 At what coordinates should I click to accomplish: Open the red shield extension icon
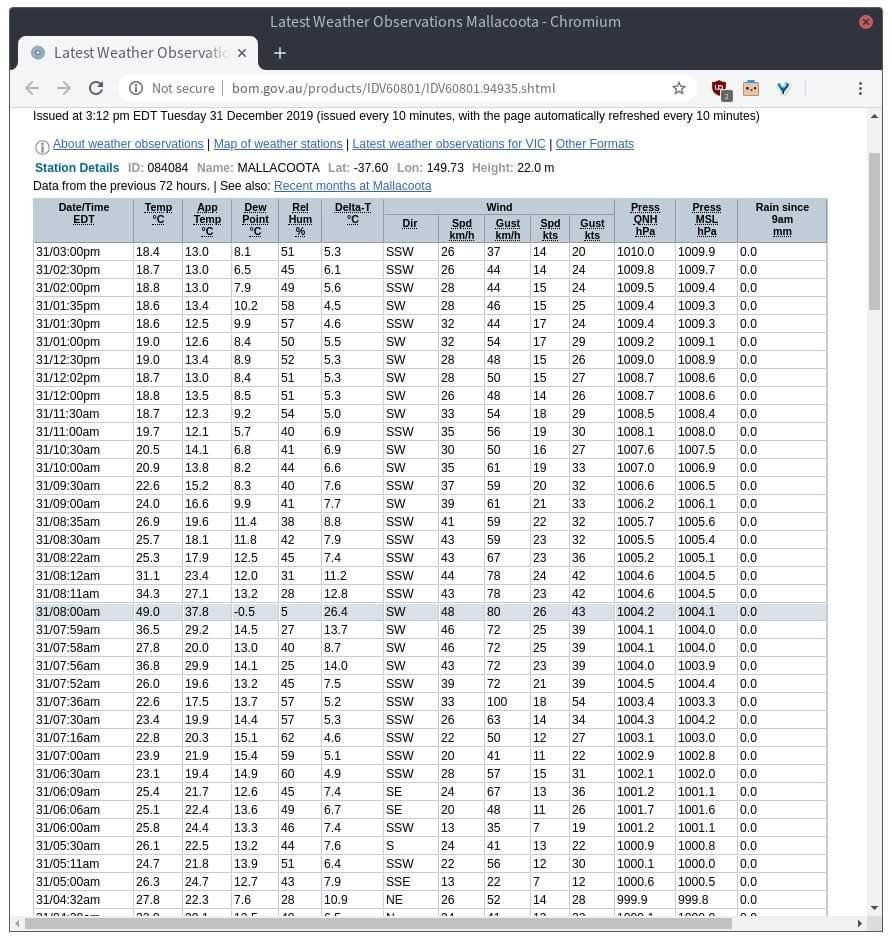click(x=719, y=89)
